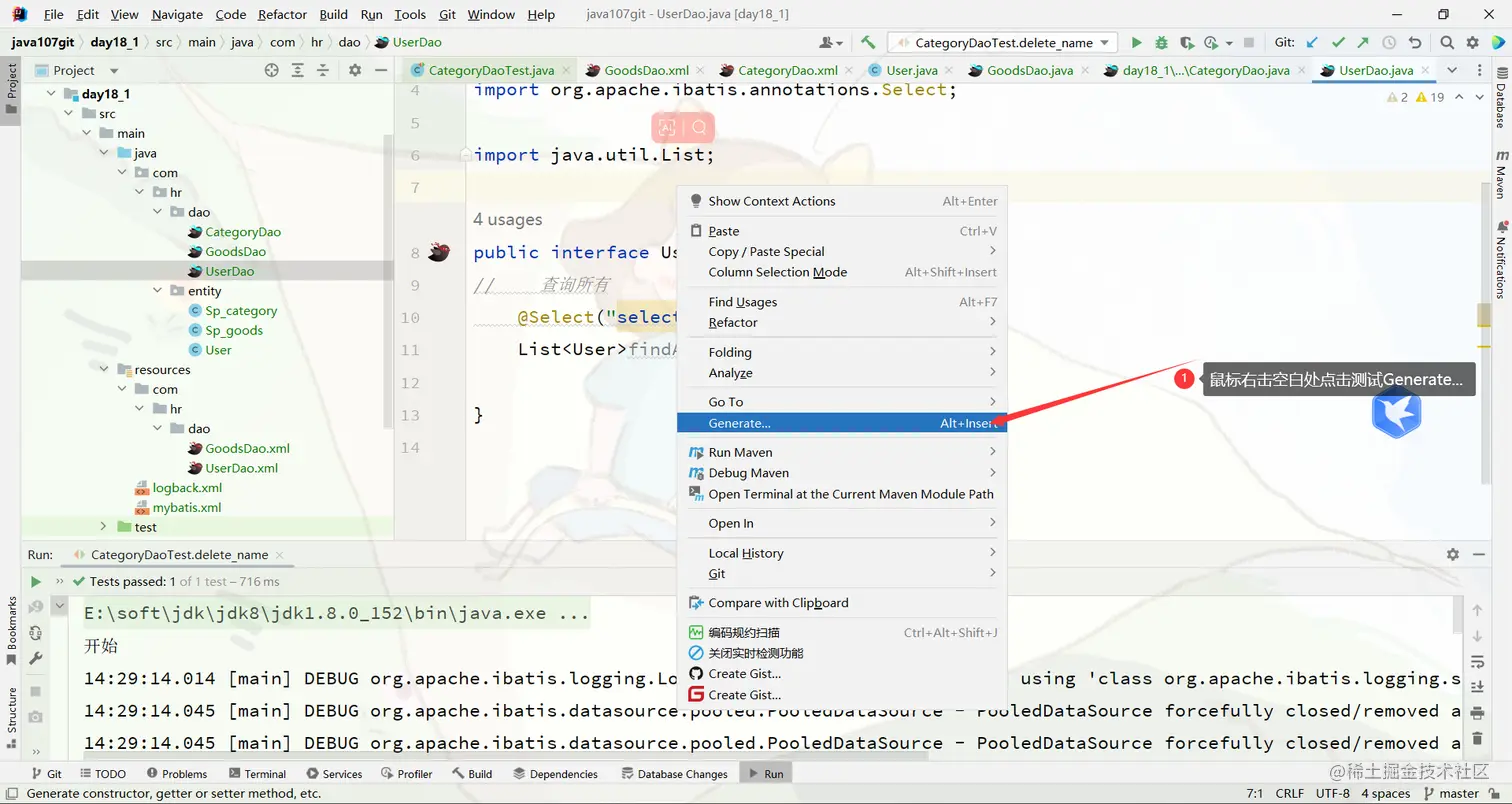Hide the Run tool window

1480,554
